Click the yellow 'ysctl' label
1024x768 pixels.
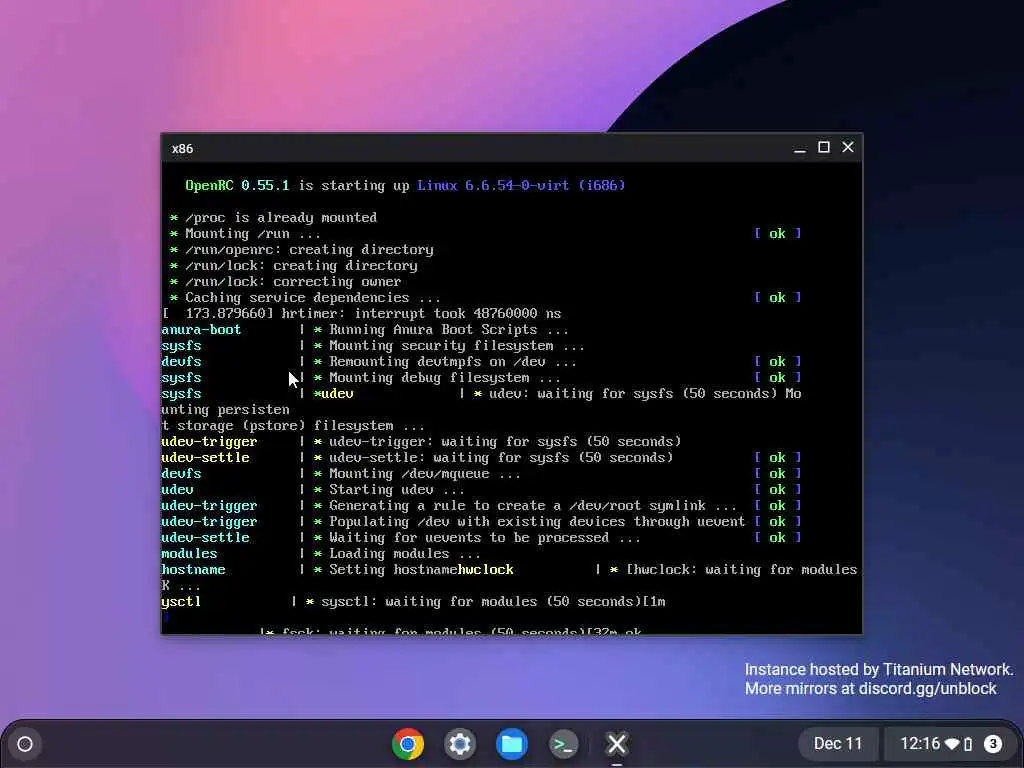[181, 601]
